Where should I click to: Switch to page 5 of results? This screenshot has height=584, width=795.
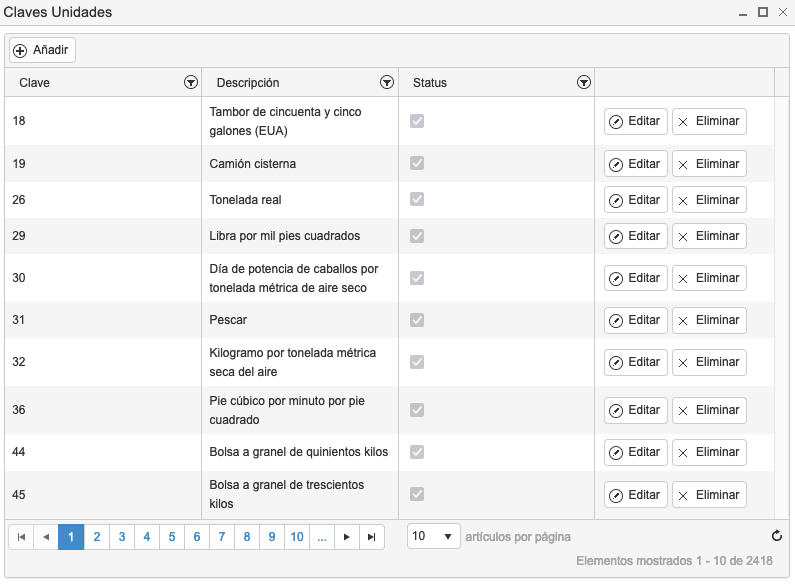[x=172, y=537]
